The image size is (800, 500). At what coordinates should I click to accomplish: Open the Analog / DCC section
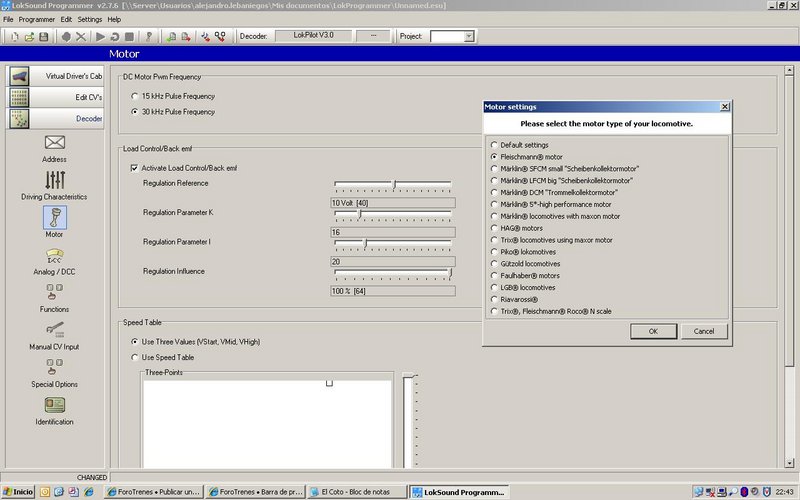[x=55, y=261]
